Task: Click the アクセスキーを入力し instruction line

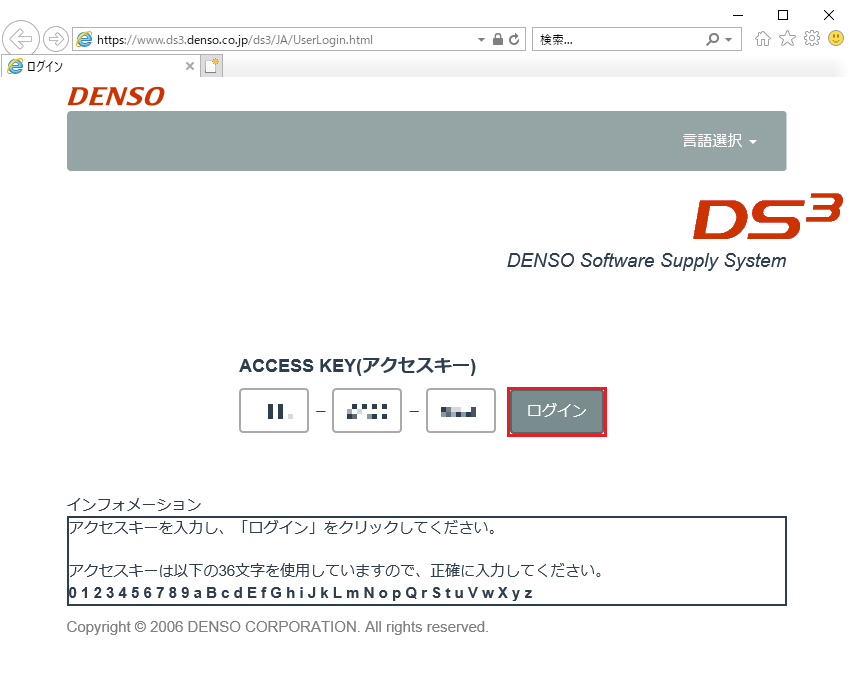Action: click(x=282, y=528)
